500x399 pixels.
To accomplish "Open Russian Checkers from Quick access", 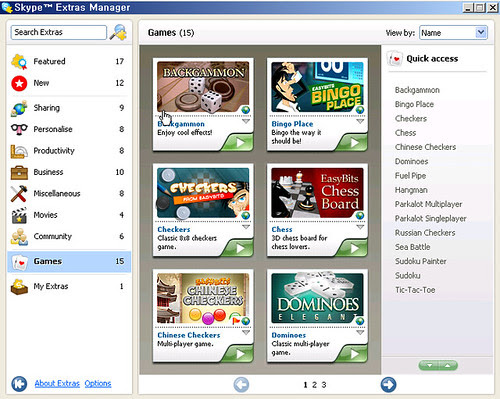I will click(x=425, y=233).
